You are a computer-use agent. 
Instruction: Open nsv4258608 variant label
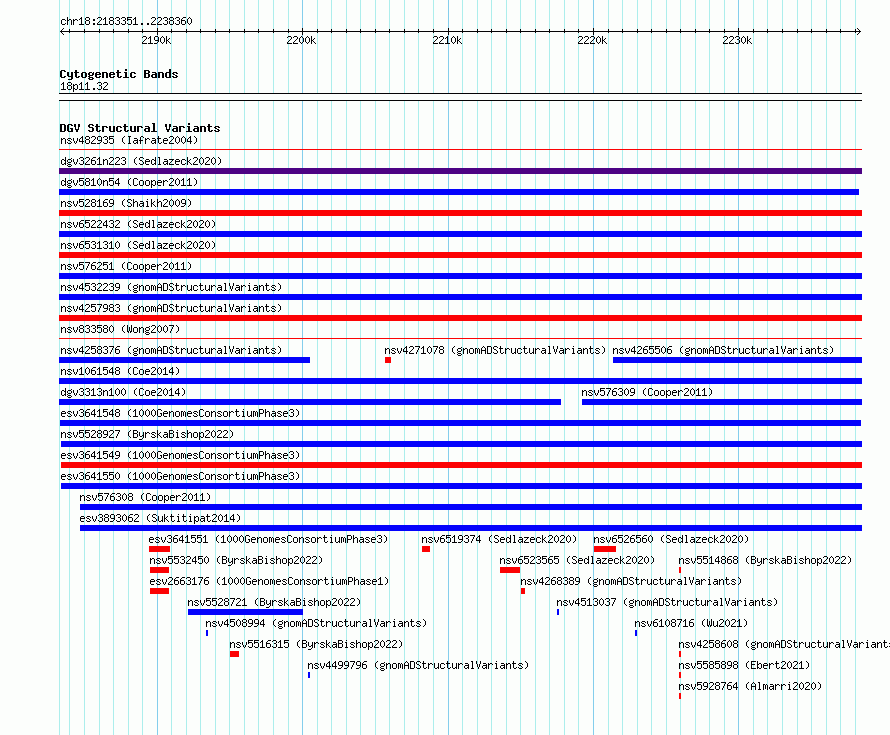[784, 644]
